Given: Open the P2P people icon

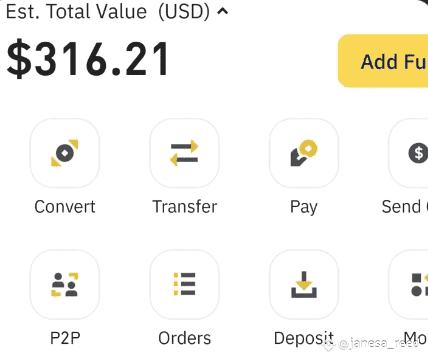Looking at the screenshot, I should (x=65, y=284).
